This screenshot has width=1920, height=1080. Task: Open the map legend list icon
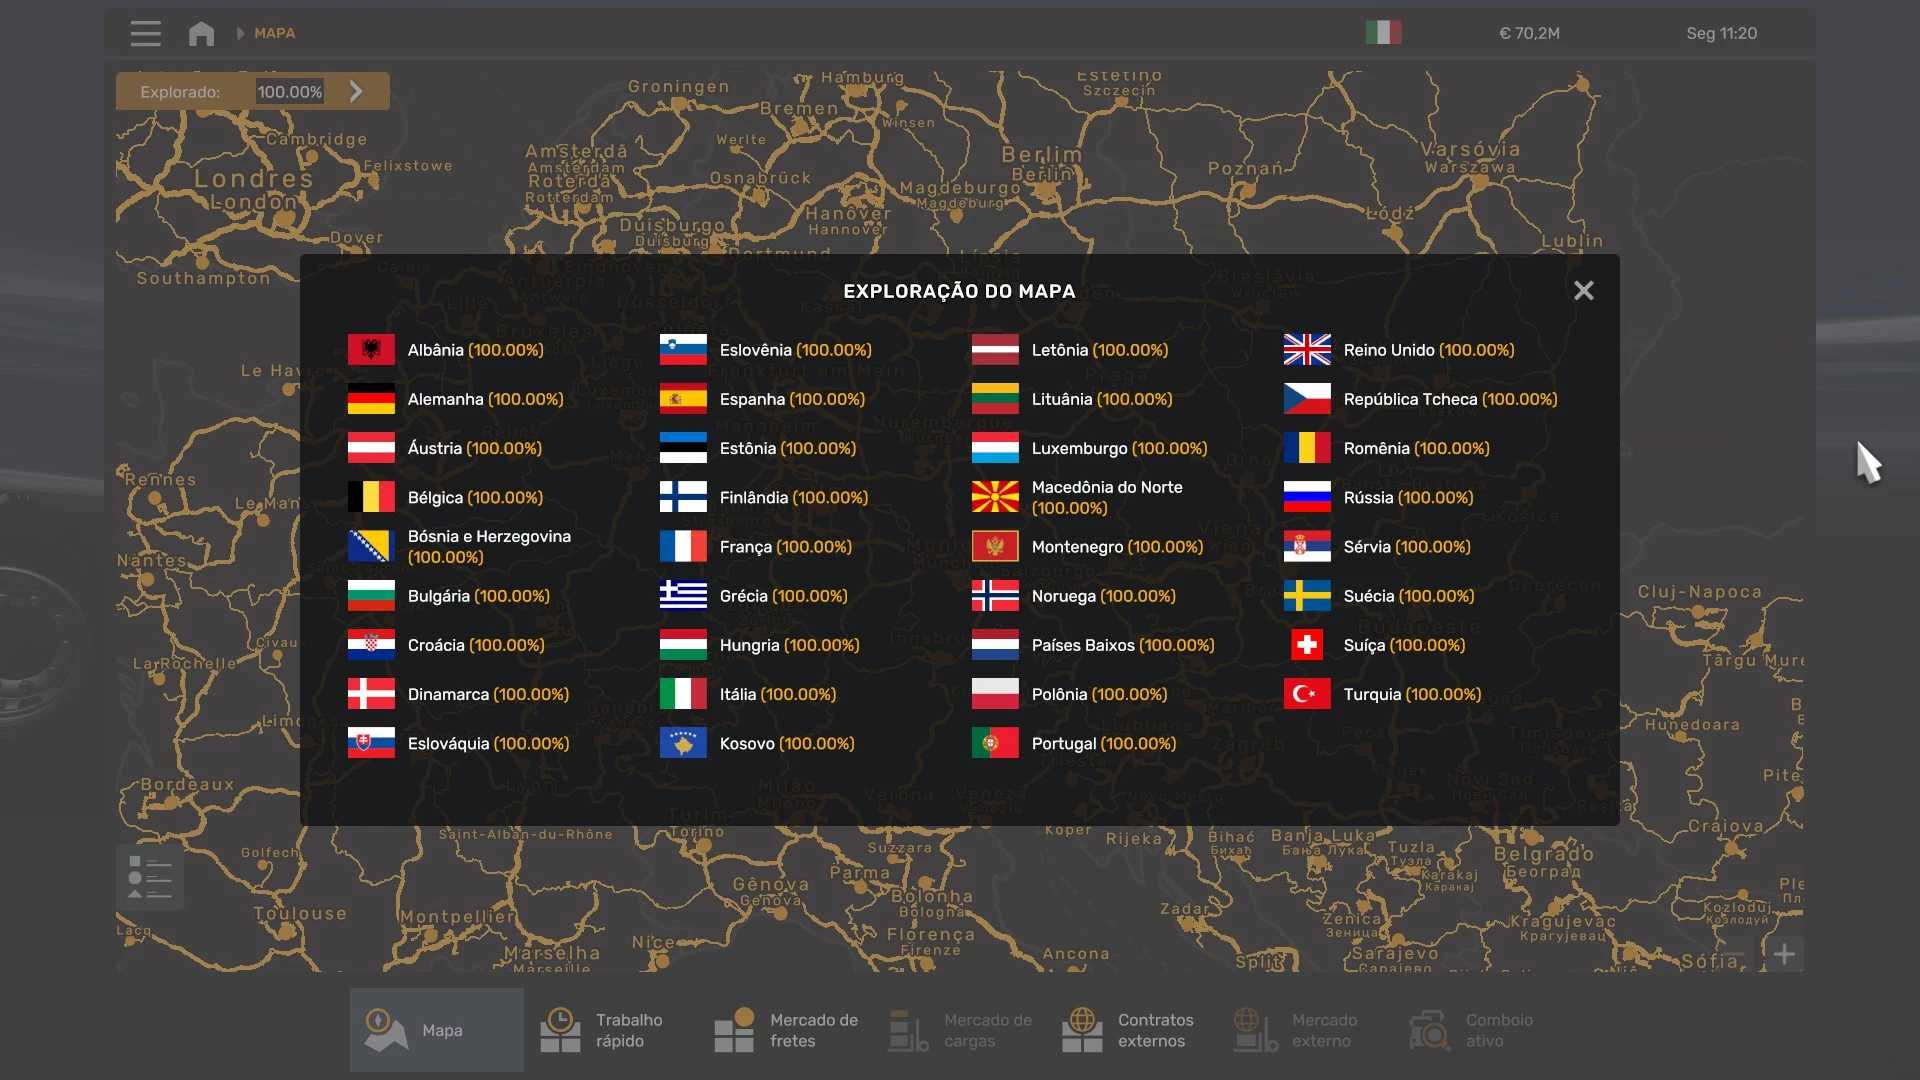150,878
